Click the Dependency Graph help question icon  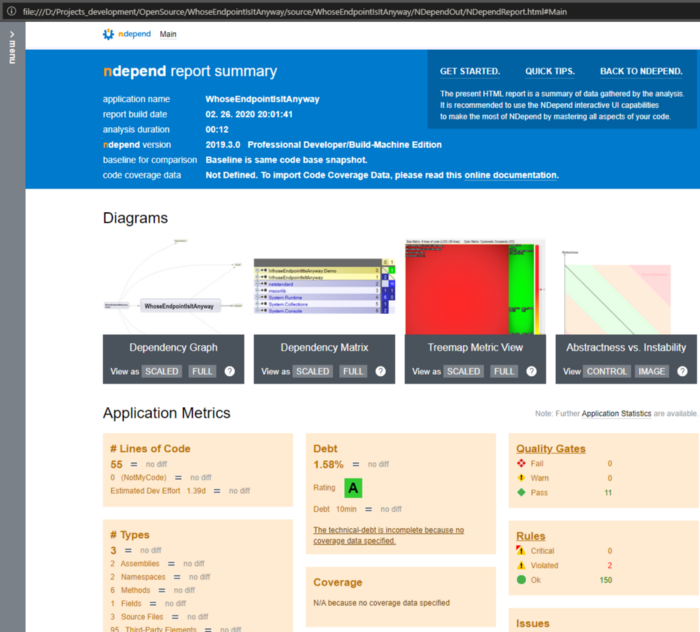(x=229, y=371)
